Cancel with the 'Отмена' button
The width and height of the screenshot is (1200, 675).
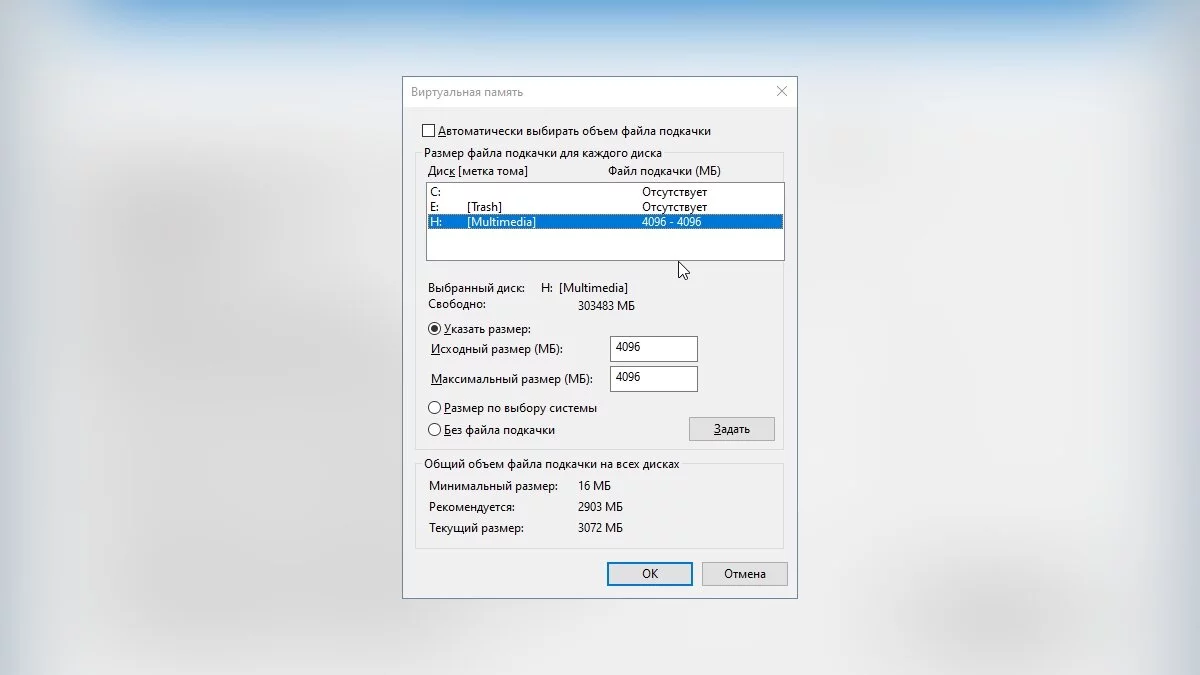[744, 574]
